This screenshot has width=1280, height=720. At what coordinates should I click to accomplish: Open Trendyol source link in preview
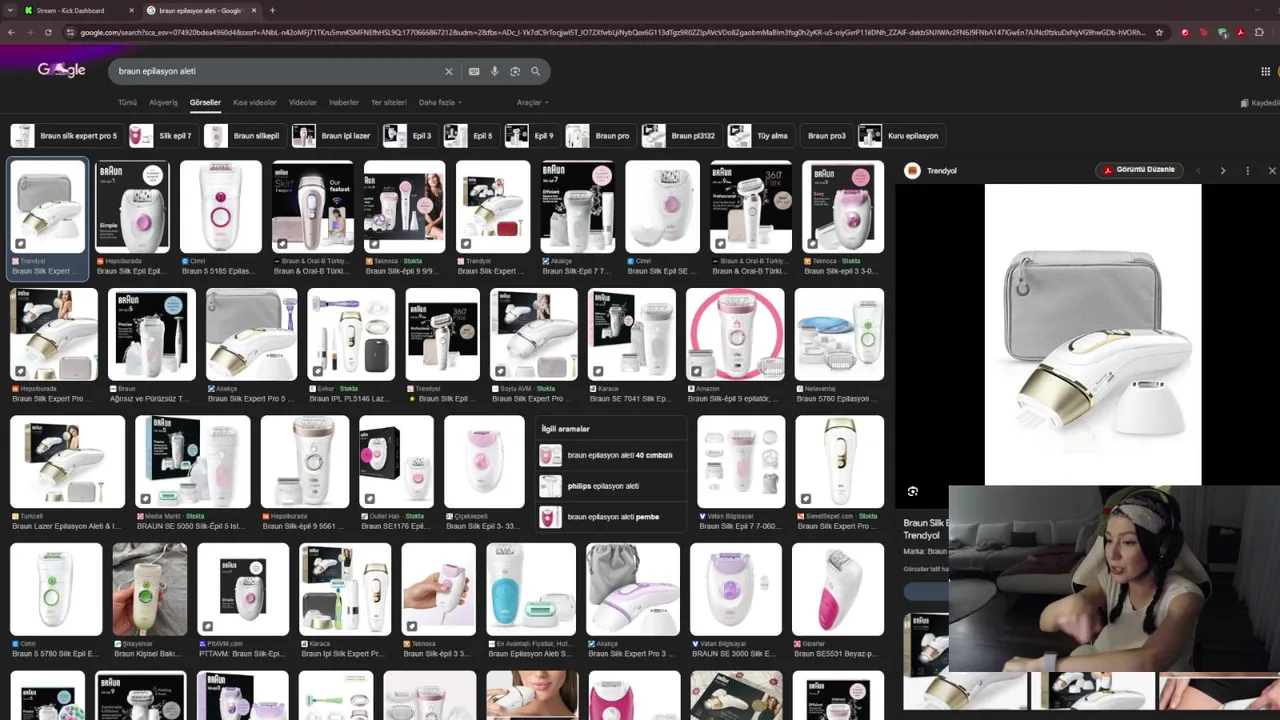pyautogui.click(x=931, y=171)
